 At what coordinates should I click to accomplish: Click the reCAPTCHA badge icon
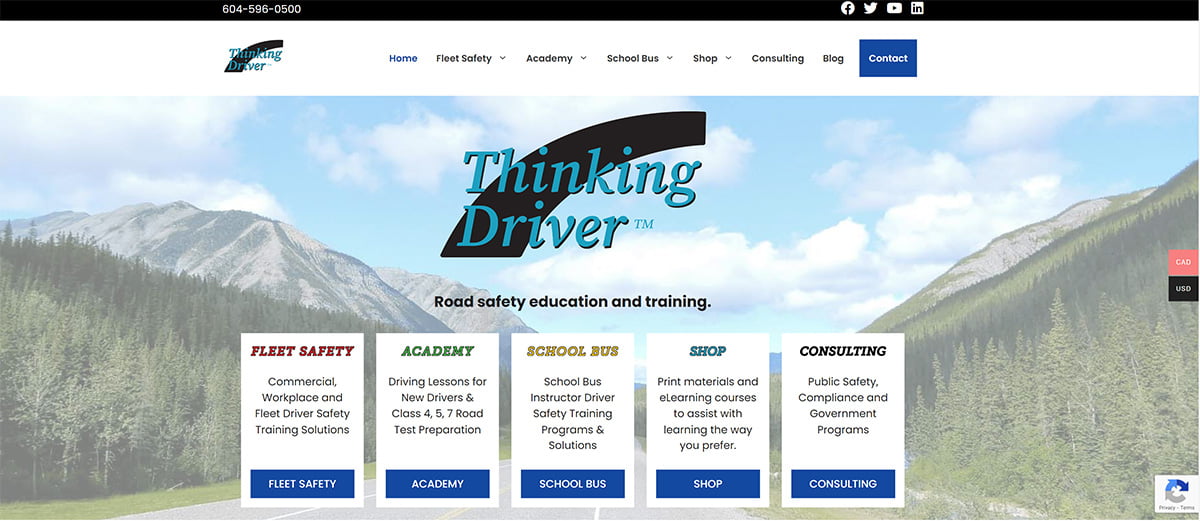(1171, 494)
